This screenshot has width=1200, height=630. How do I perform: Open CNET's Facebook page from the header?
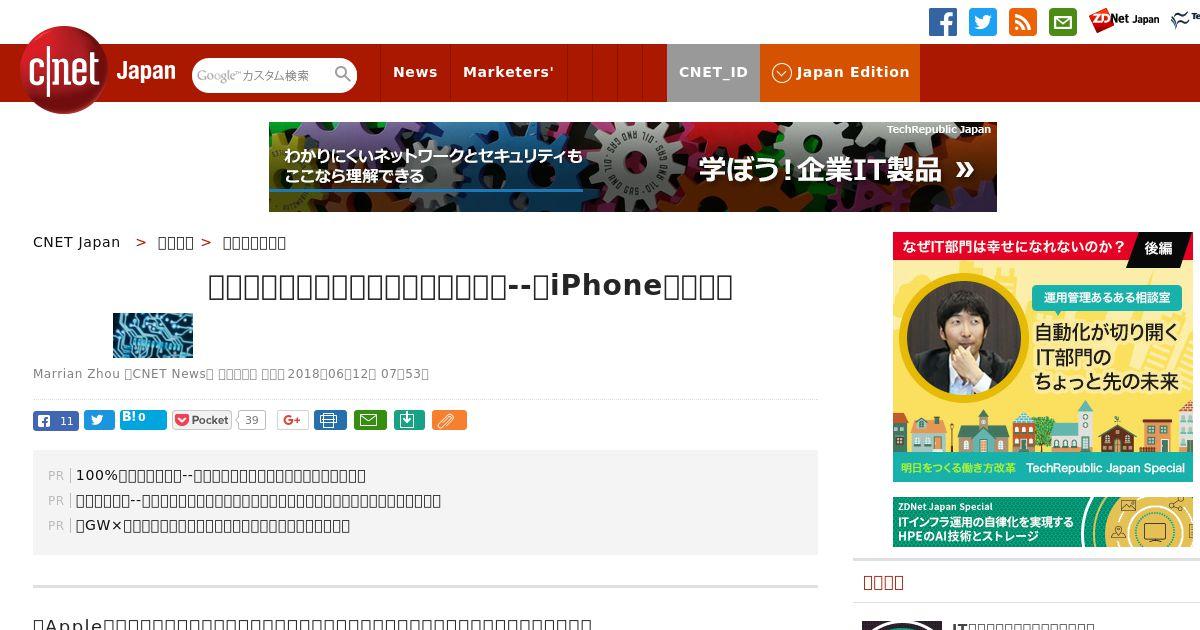[x=942, y=22]
